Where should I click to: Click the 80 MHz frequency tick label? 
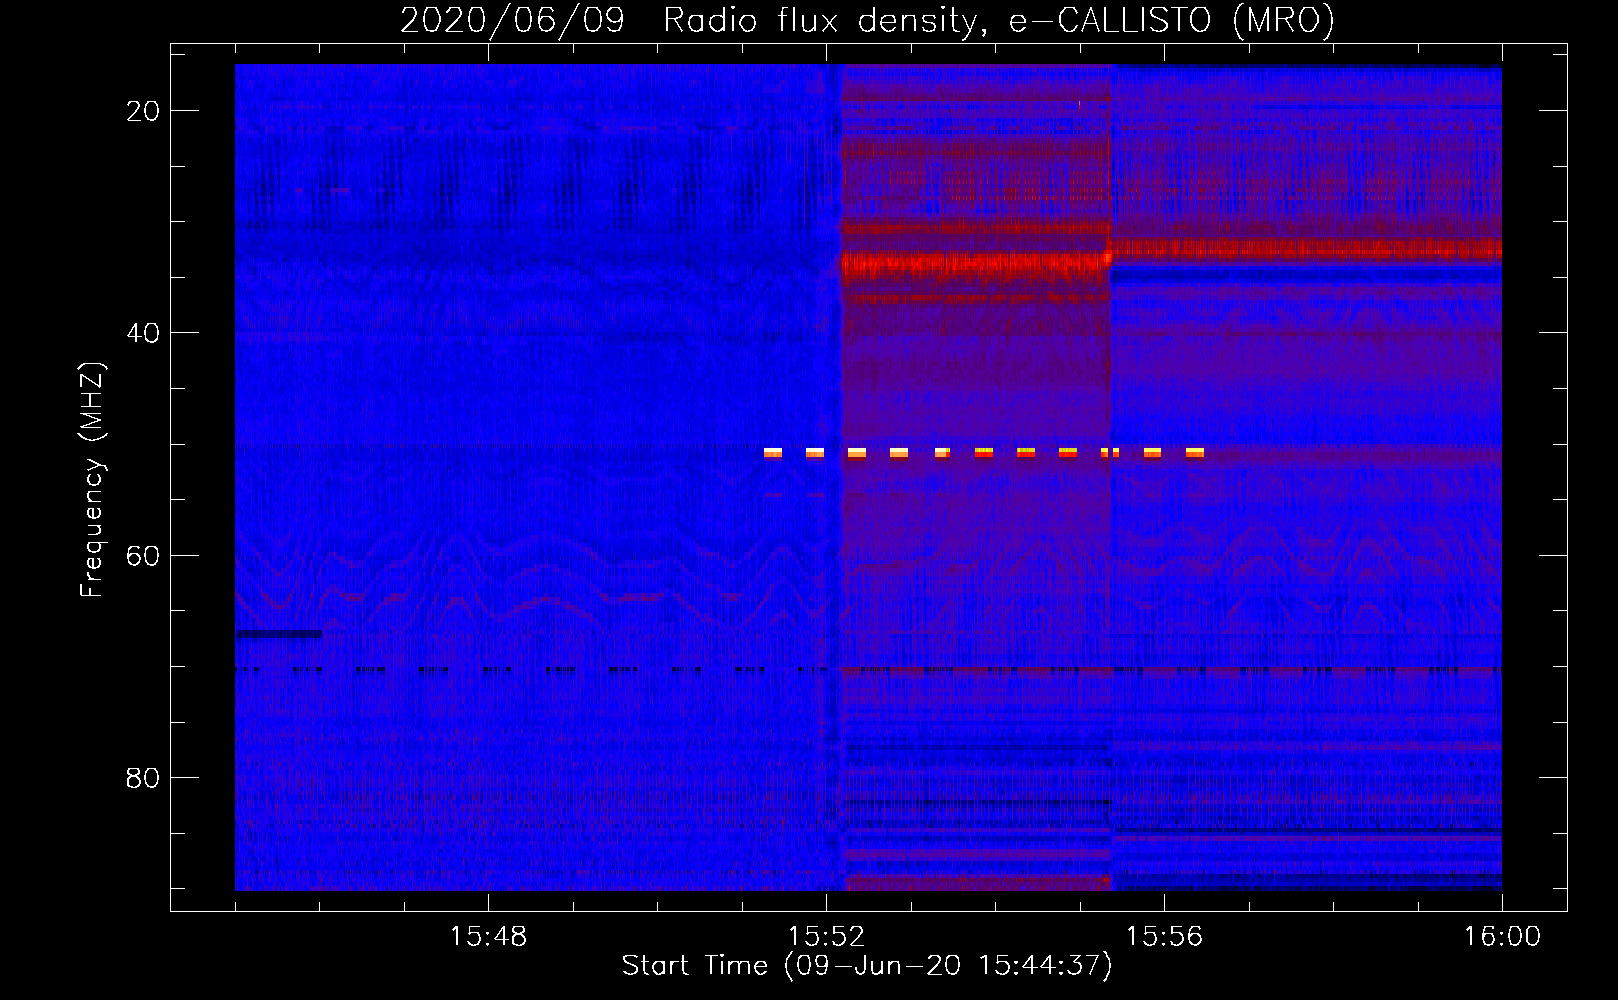[x=143, y=778]
